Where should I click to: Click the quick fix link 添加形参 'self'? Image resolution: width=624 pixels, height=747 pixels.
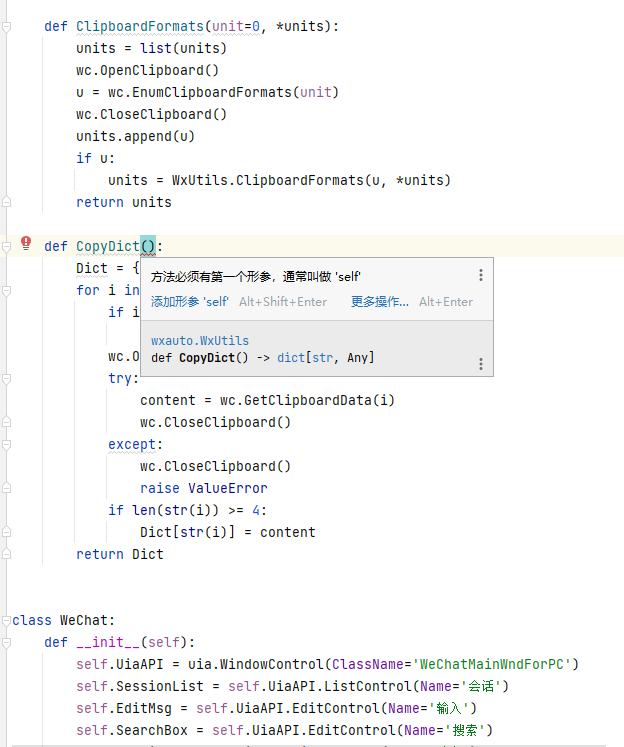(x=190, y=302)
